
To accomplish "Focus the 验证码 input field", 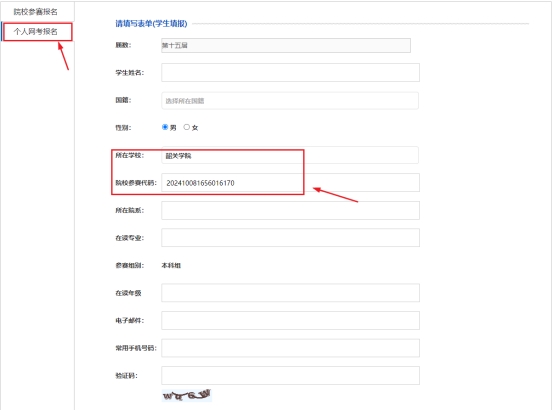I will (x=290, y=375).
